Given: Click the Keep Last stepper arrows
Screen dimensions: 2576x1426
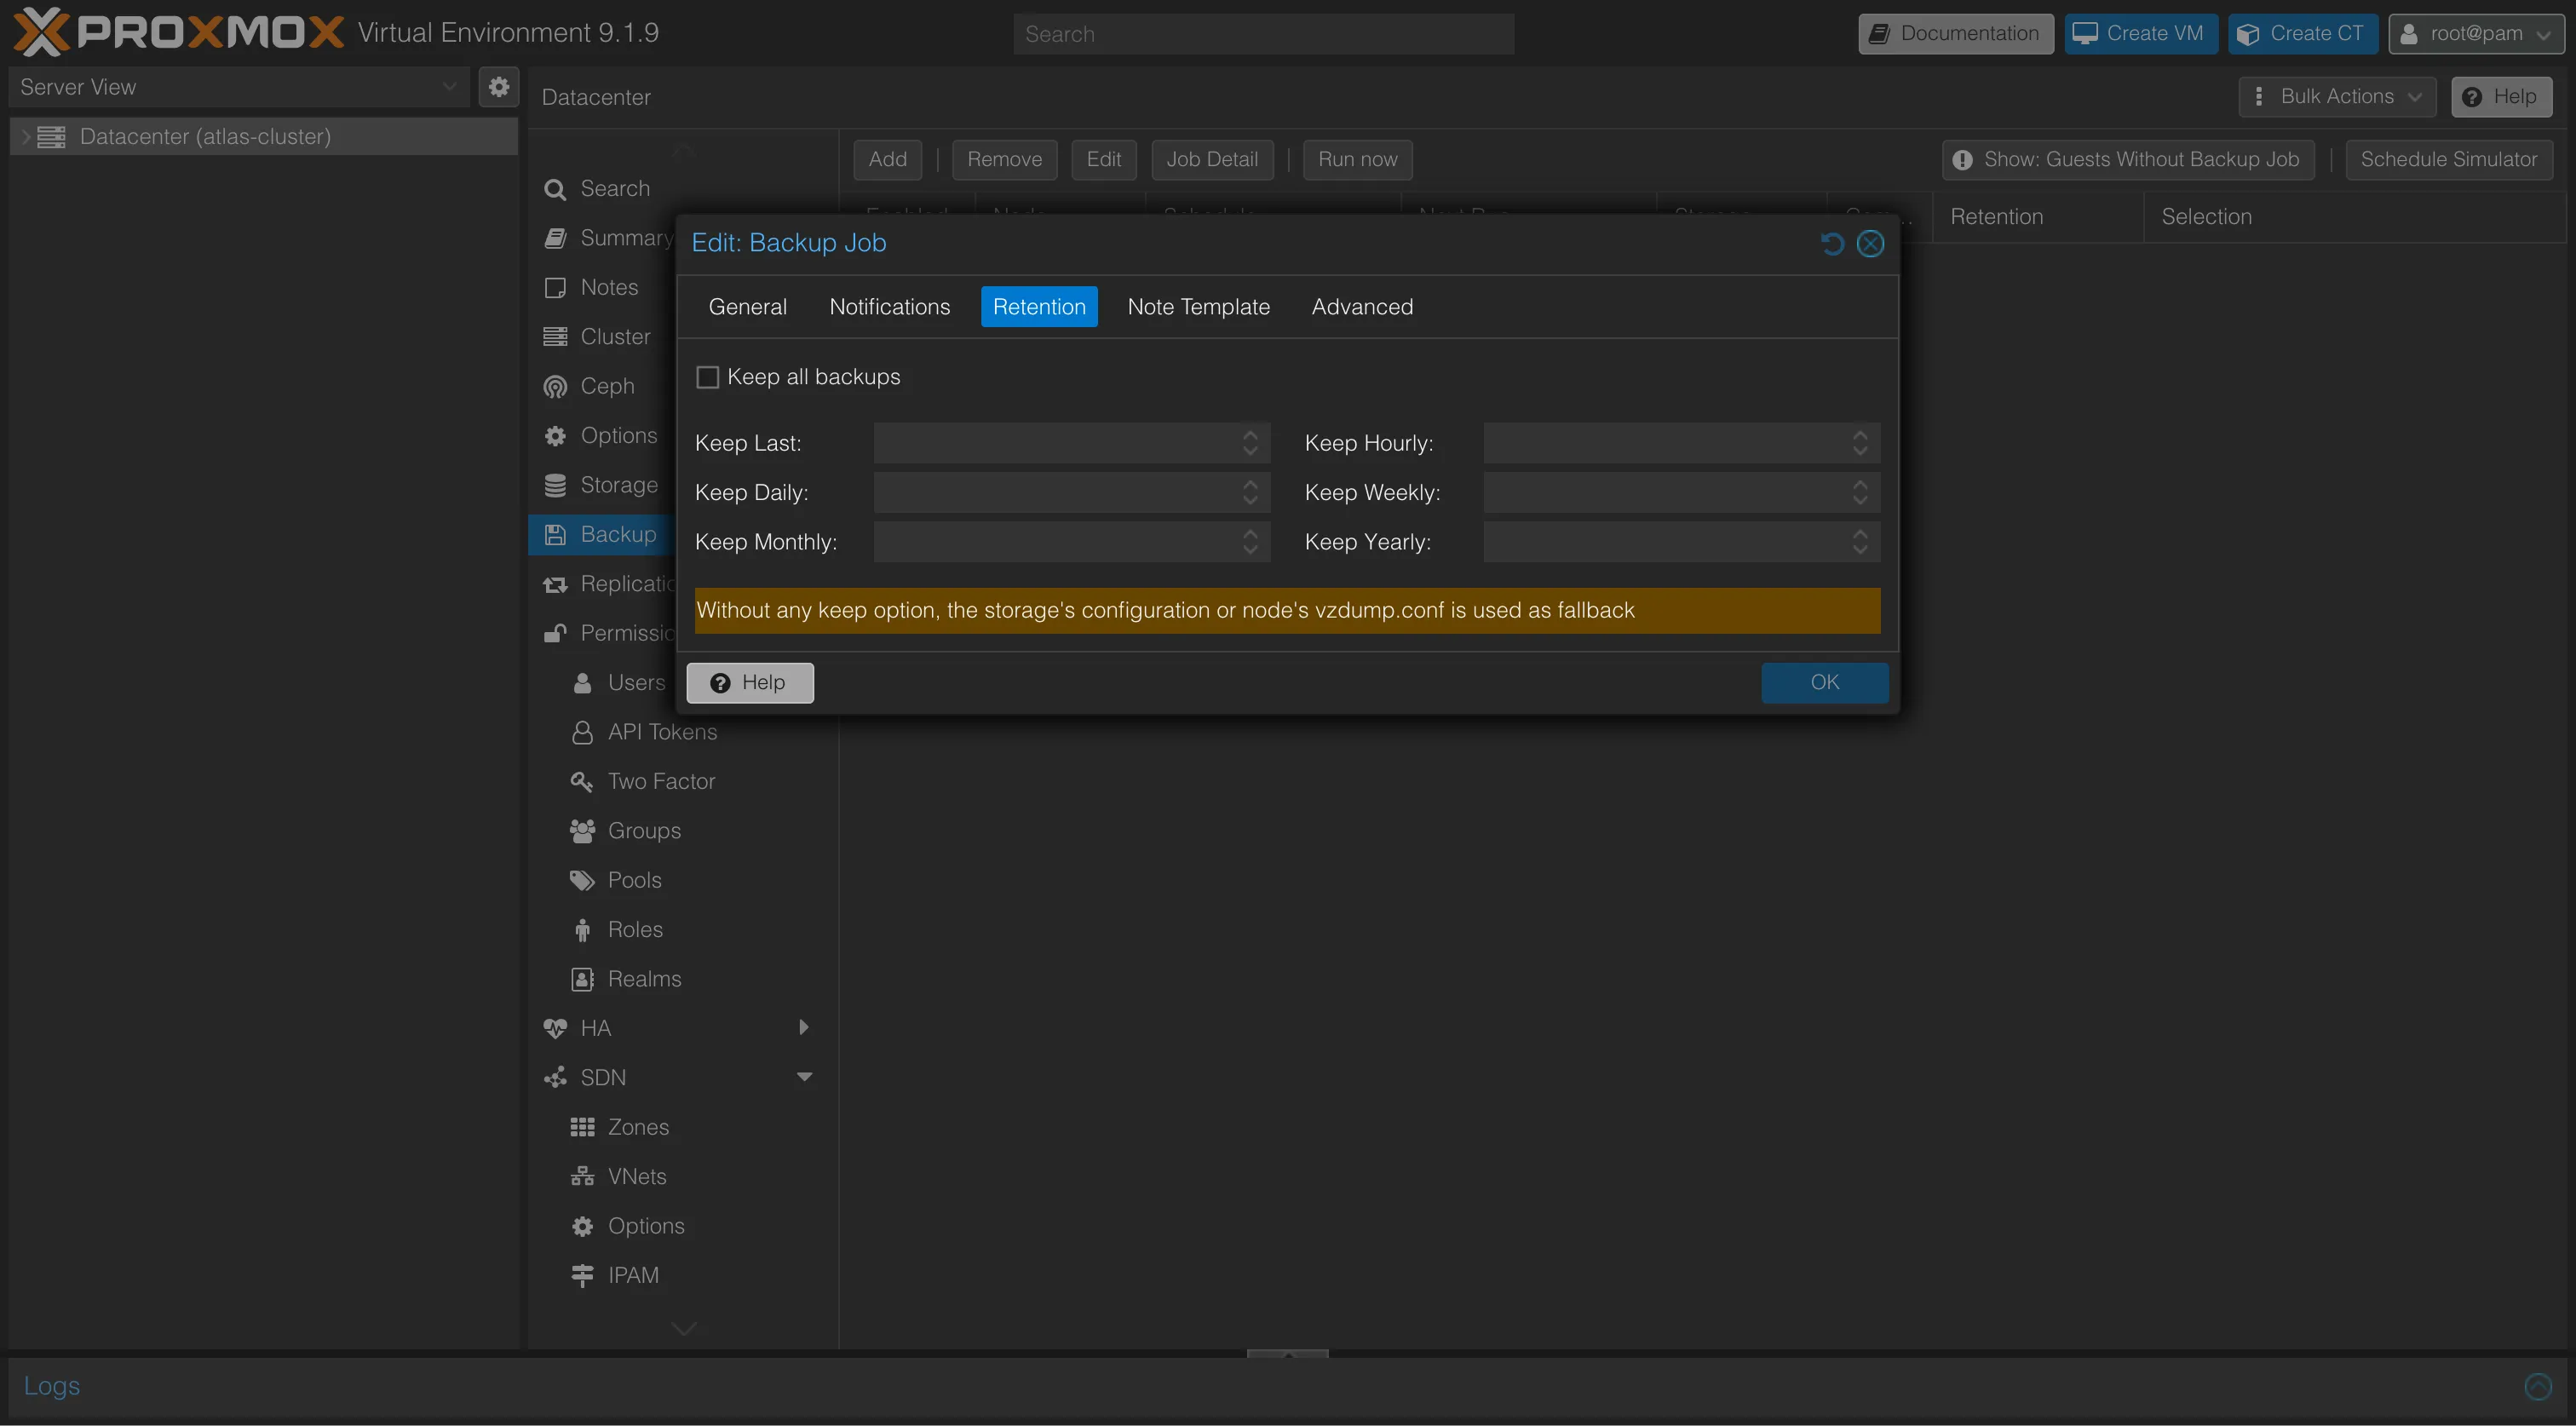Looking at the screenshot, I should tap(1250, 443).
